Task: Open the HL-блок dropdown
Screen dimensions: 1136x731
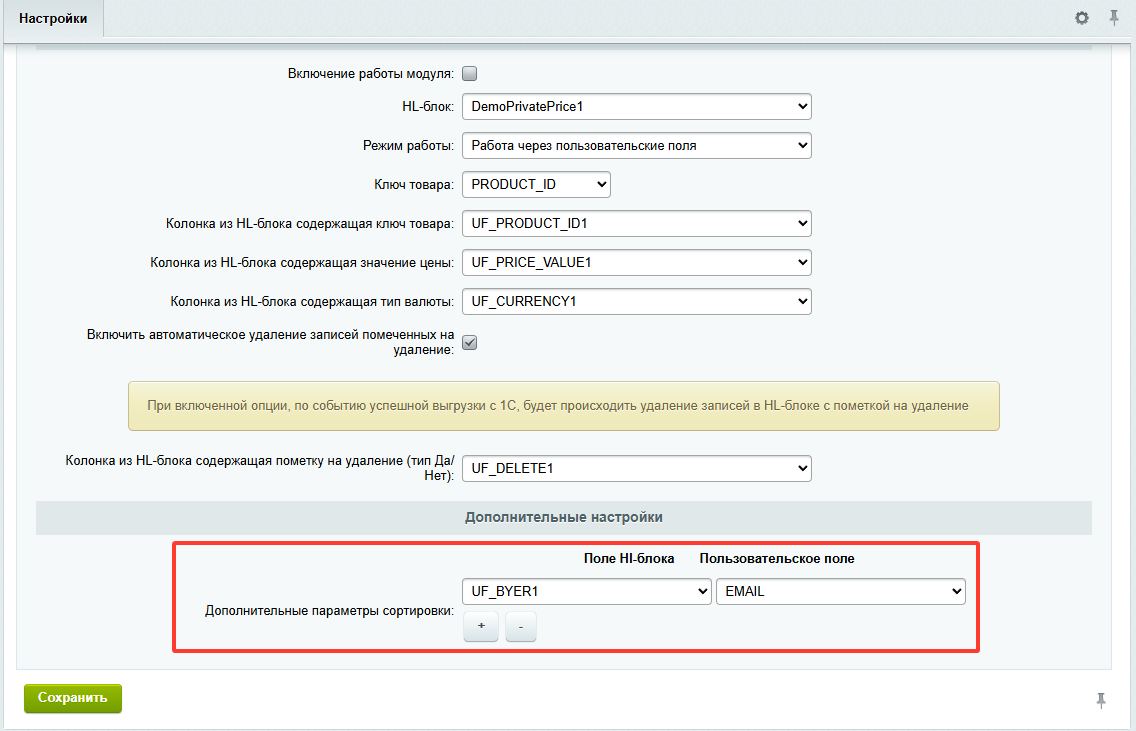Action: 637,106
